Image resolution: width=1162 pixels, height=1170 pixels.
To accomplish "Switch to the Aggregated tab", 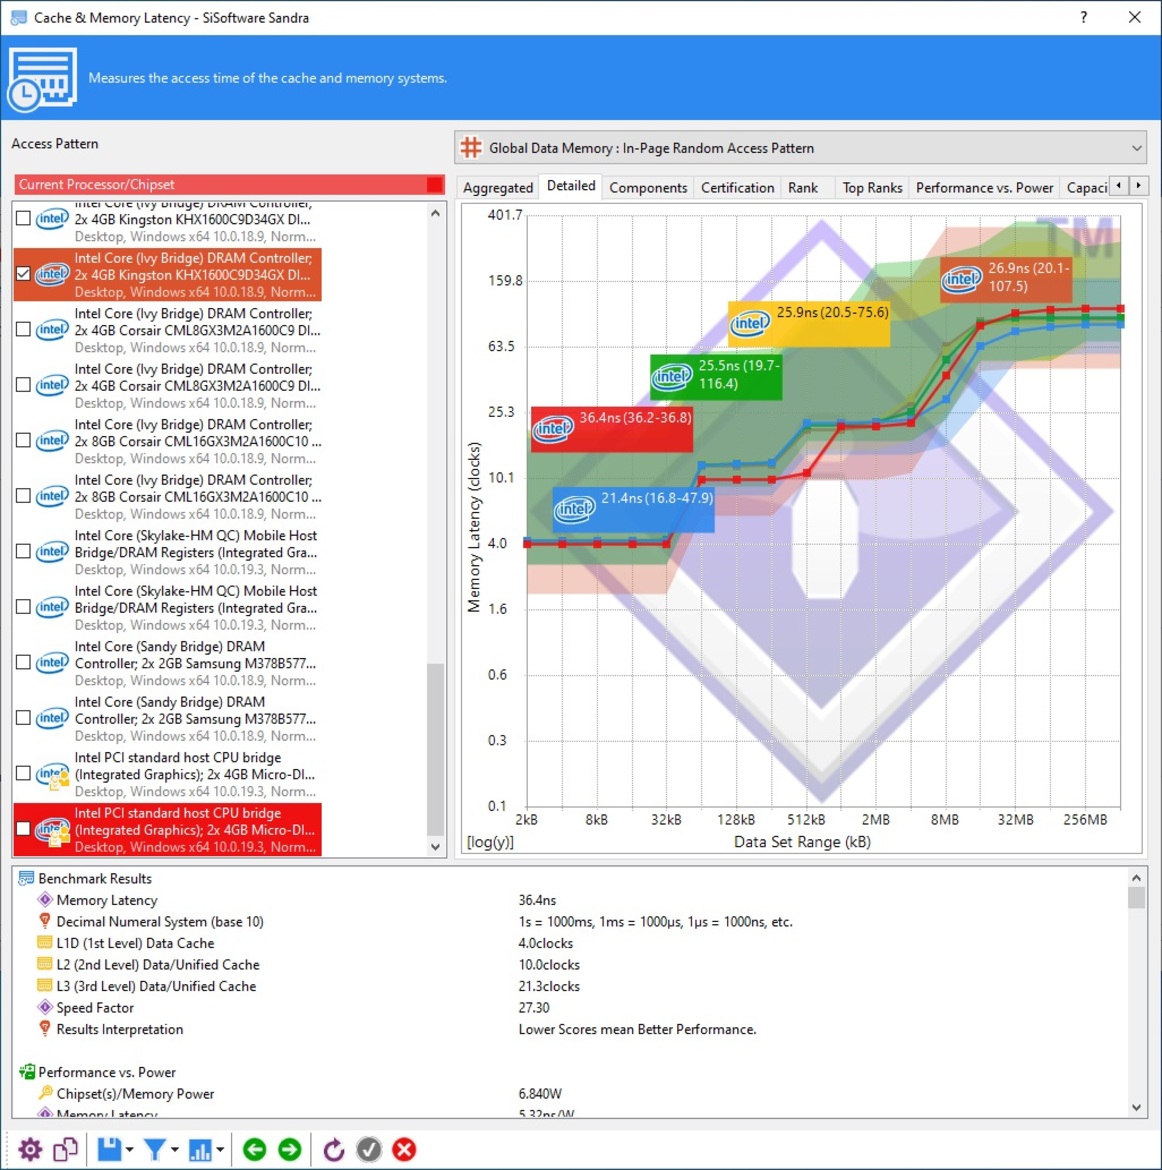I will 498,187.
